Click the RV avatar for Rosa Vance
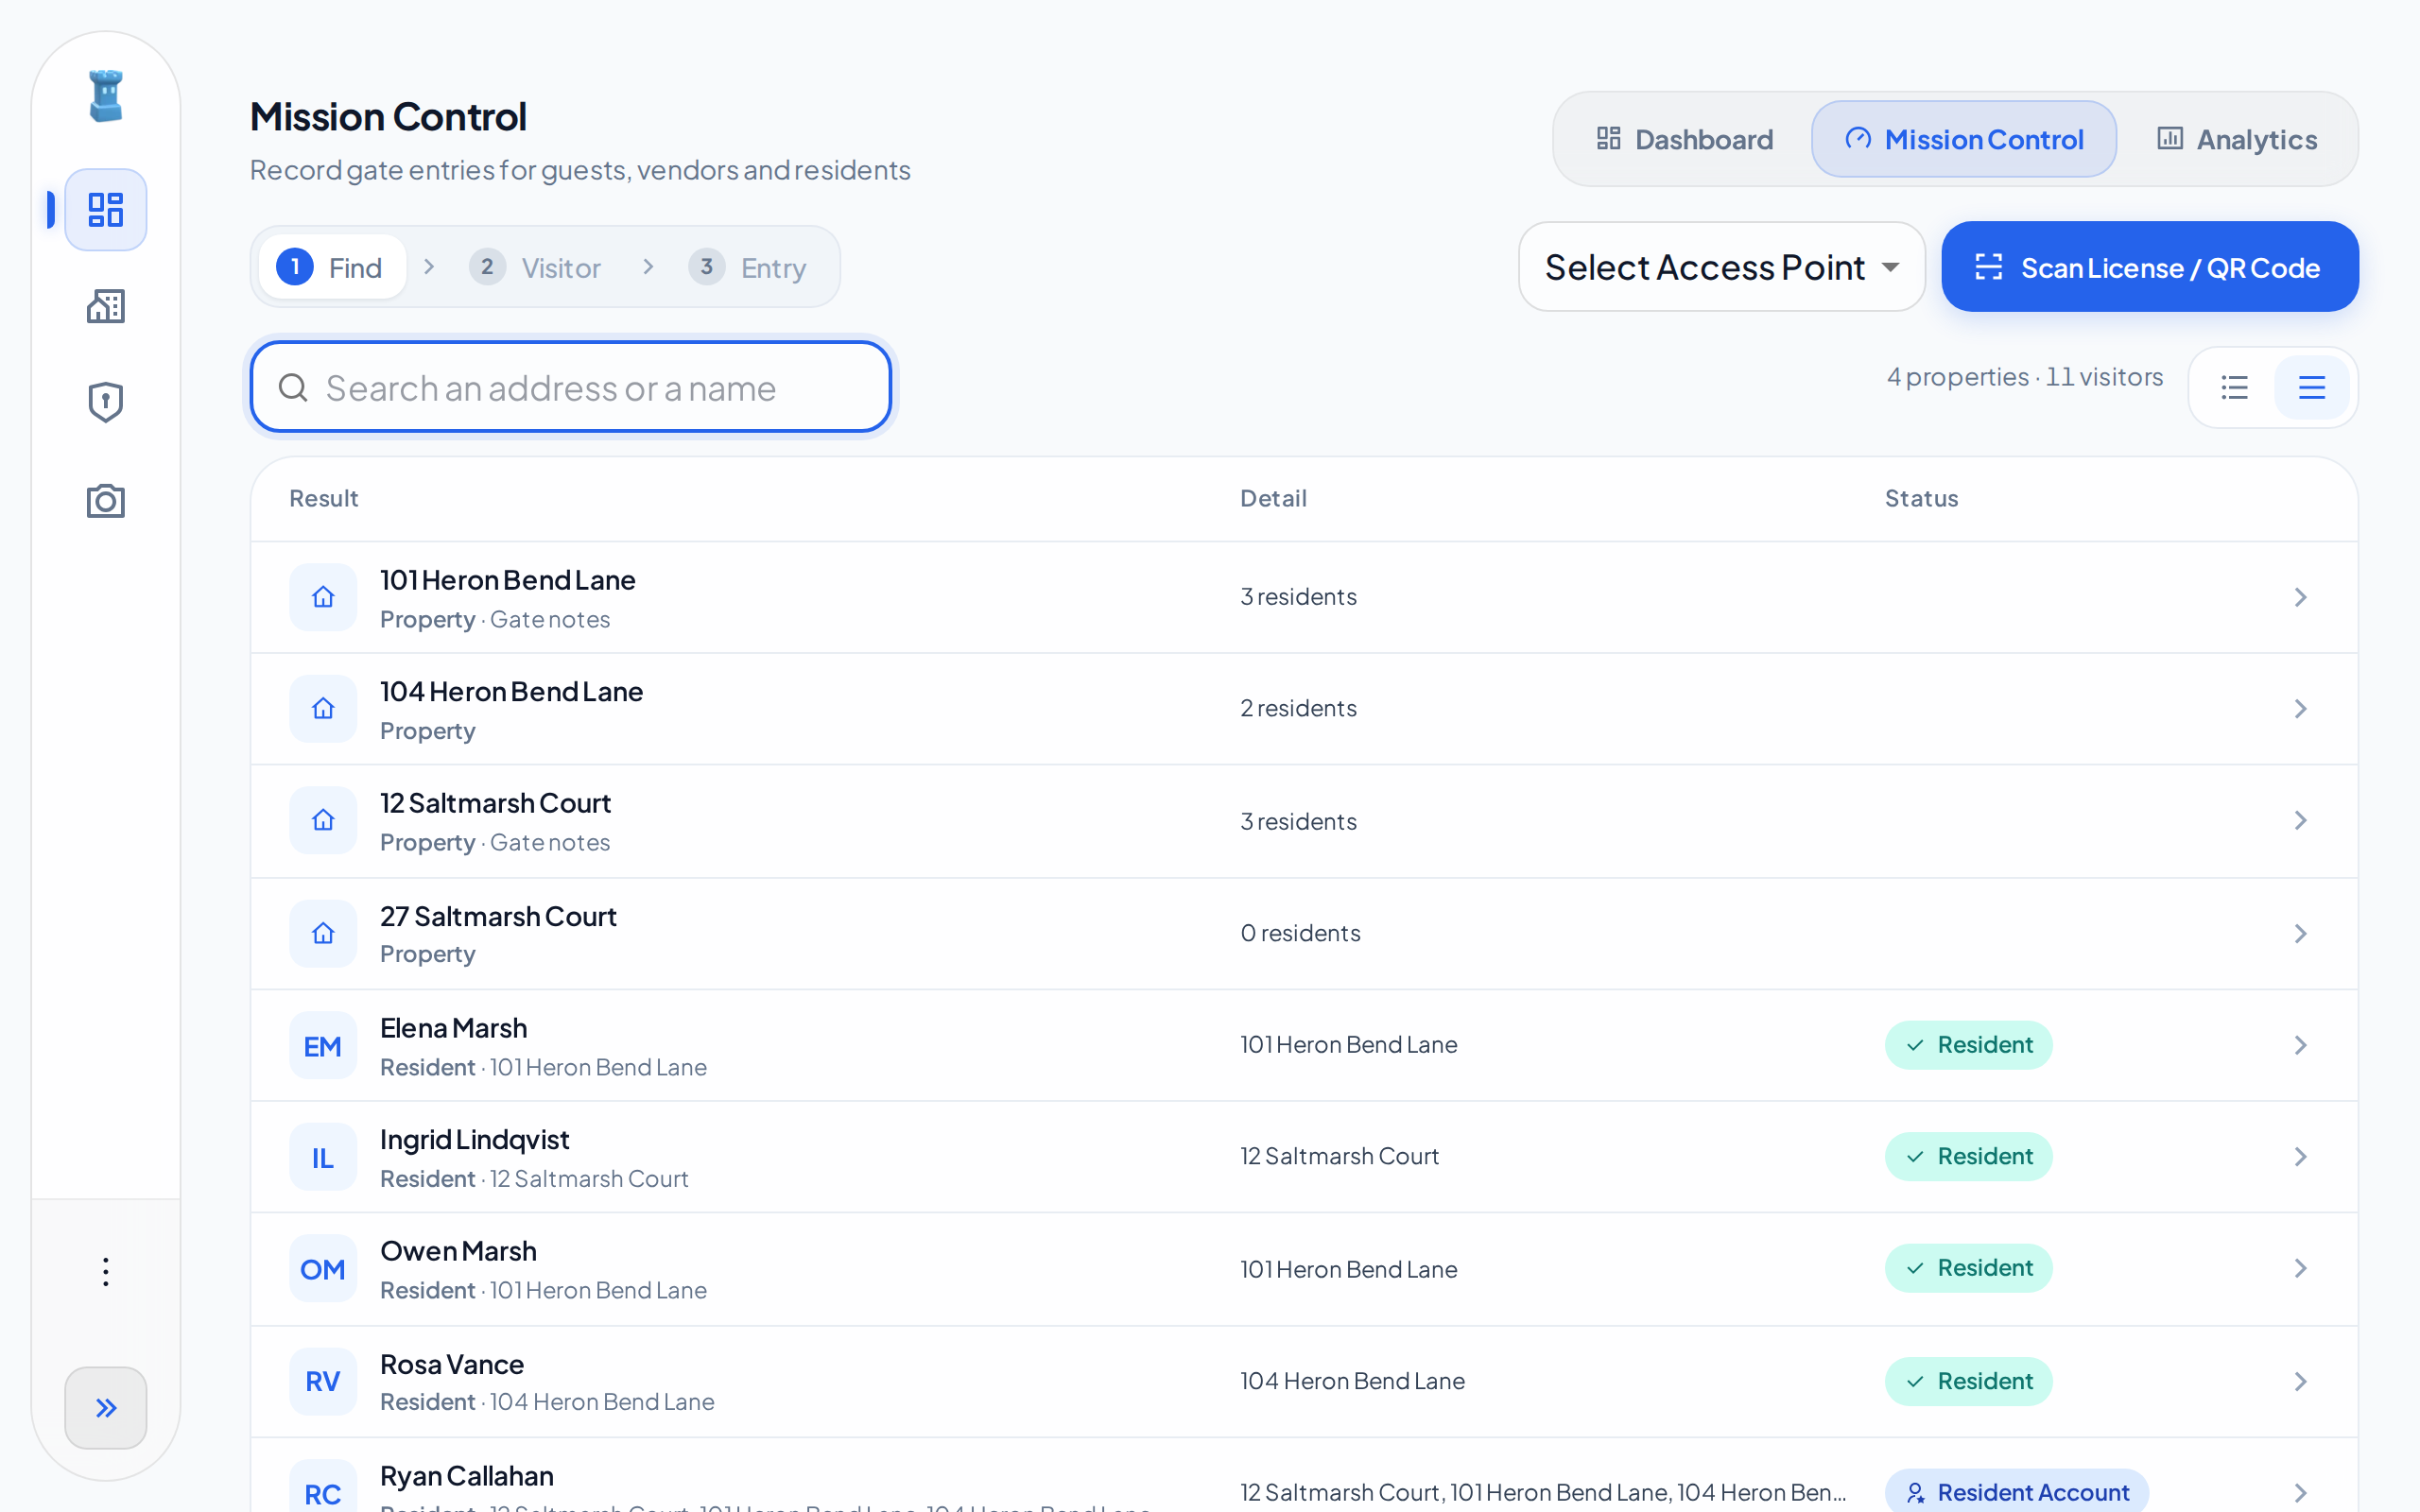The image size is (2420, 1512). pos(323,1381)
